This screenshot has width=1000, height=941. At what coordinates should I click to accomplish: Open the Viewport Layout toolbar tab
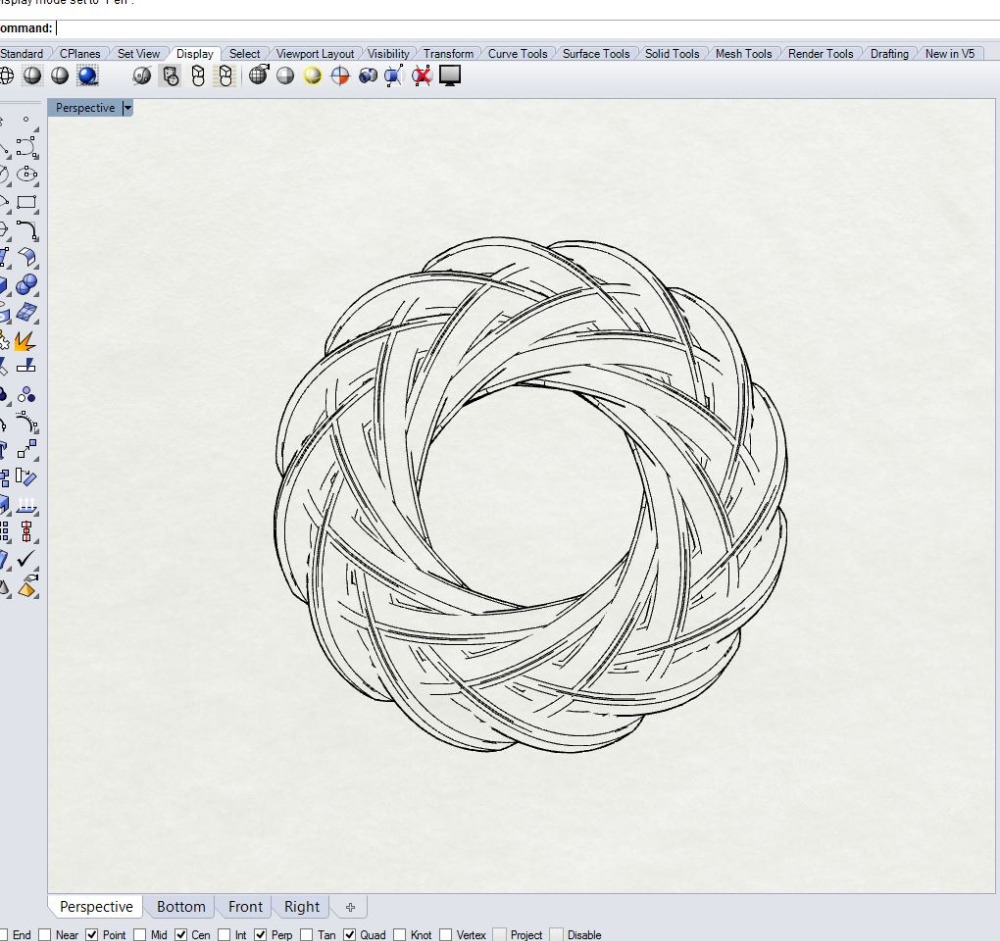click(315, 54)
